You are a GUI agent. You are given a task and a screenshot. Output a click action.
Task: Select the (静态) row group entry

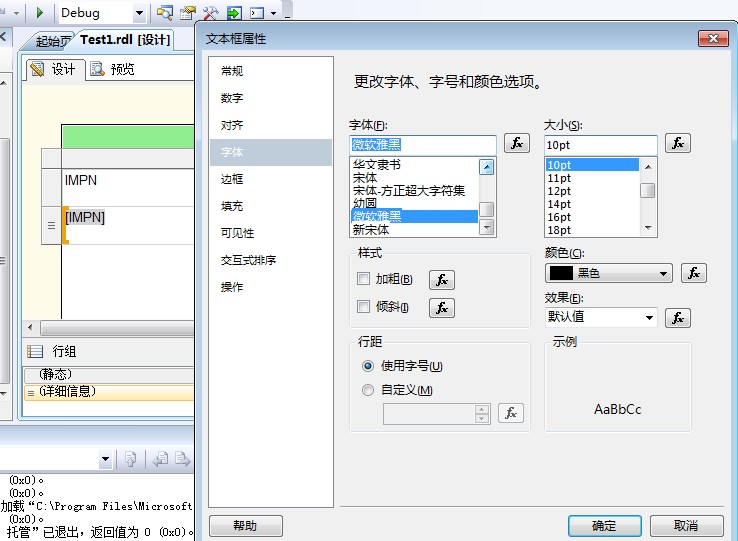tap(109, 375)
